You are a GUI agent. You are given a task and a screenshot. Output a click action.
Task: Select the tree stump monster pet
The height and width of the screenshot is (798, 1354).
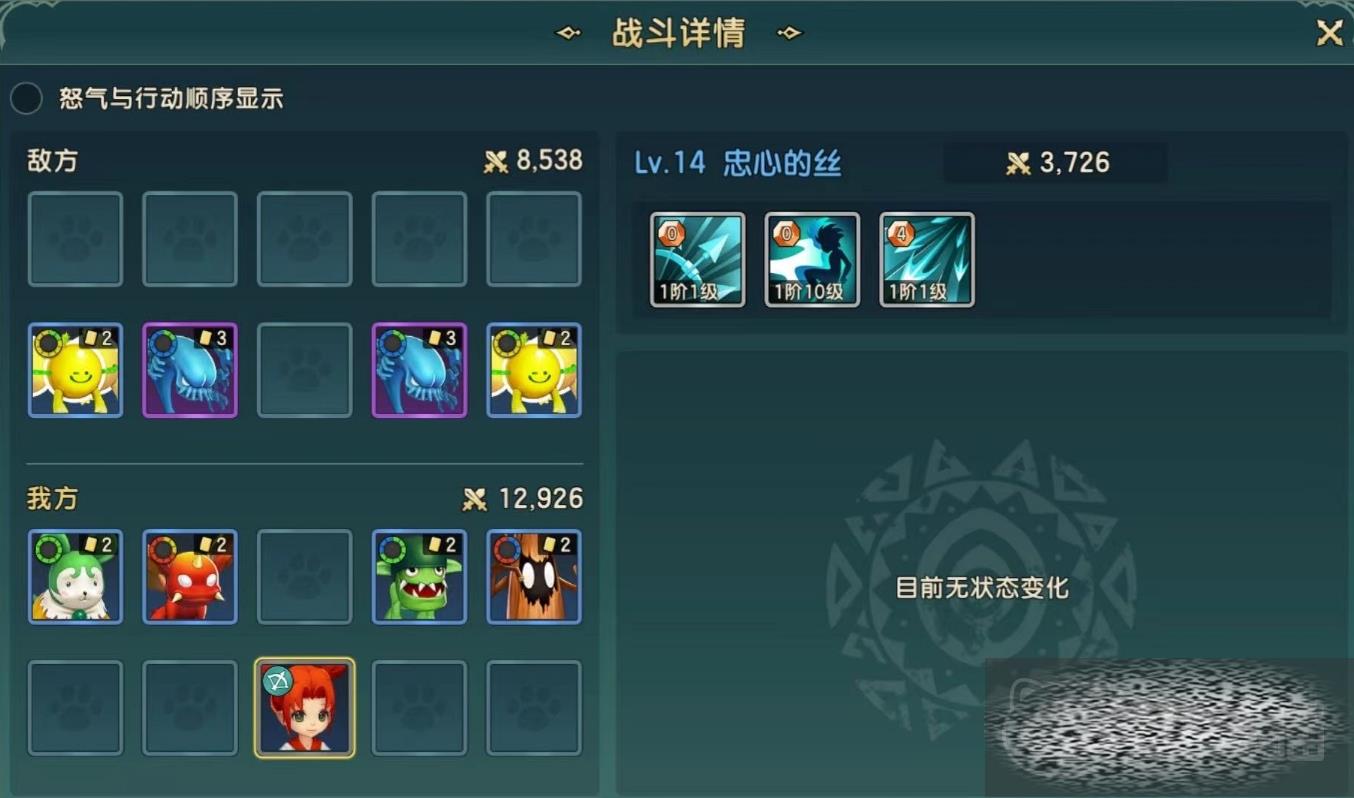click(534, 577)
